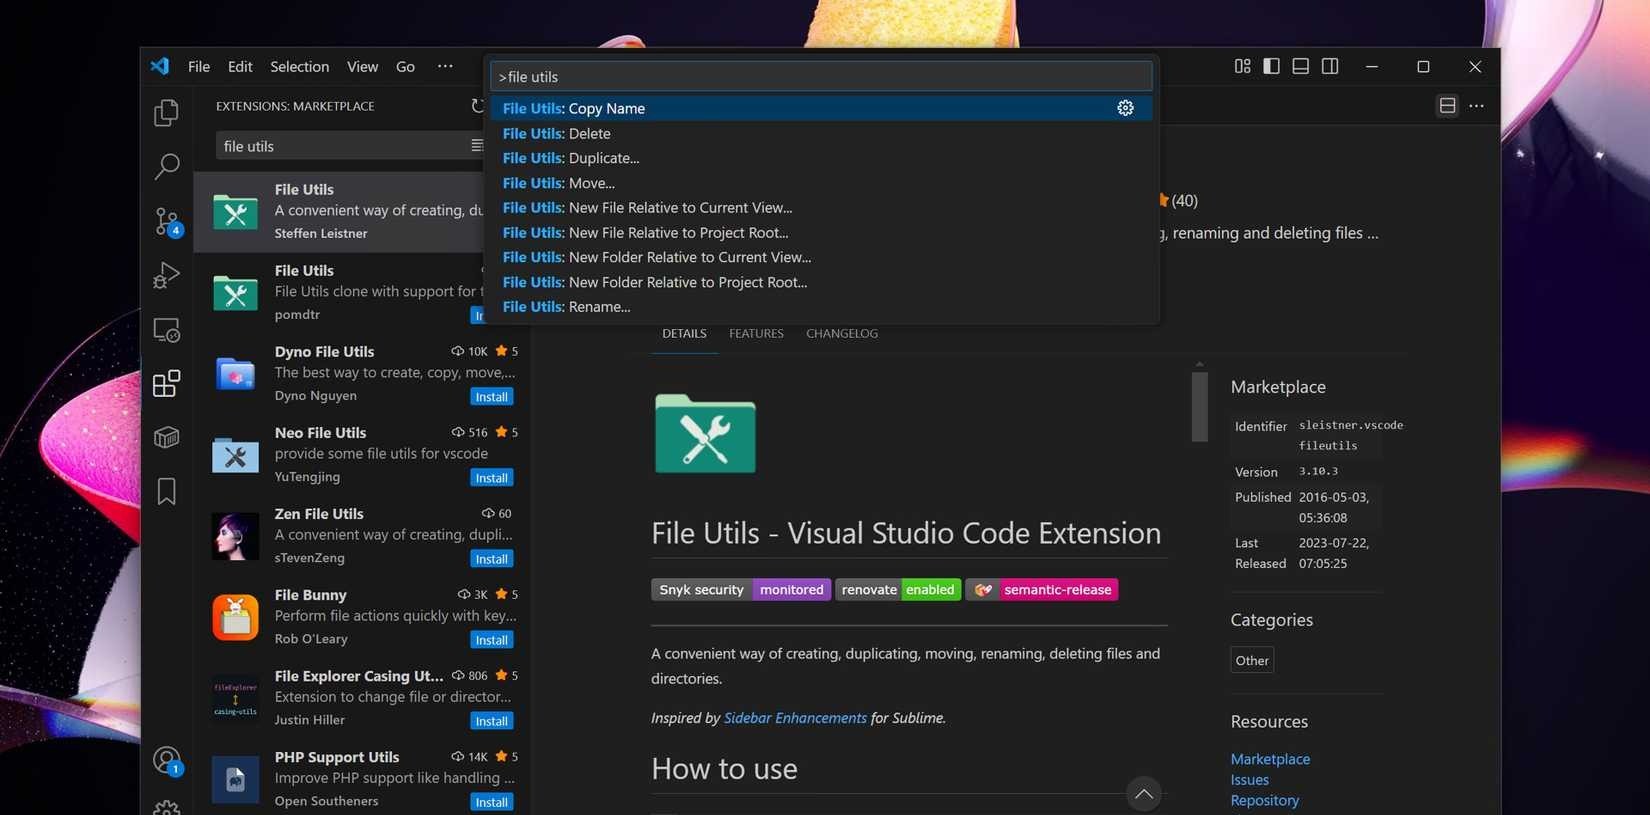Open editor More Actions ellipsis
The height and width of the screenshot is (815, 1650).
pos(1476,105)
